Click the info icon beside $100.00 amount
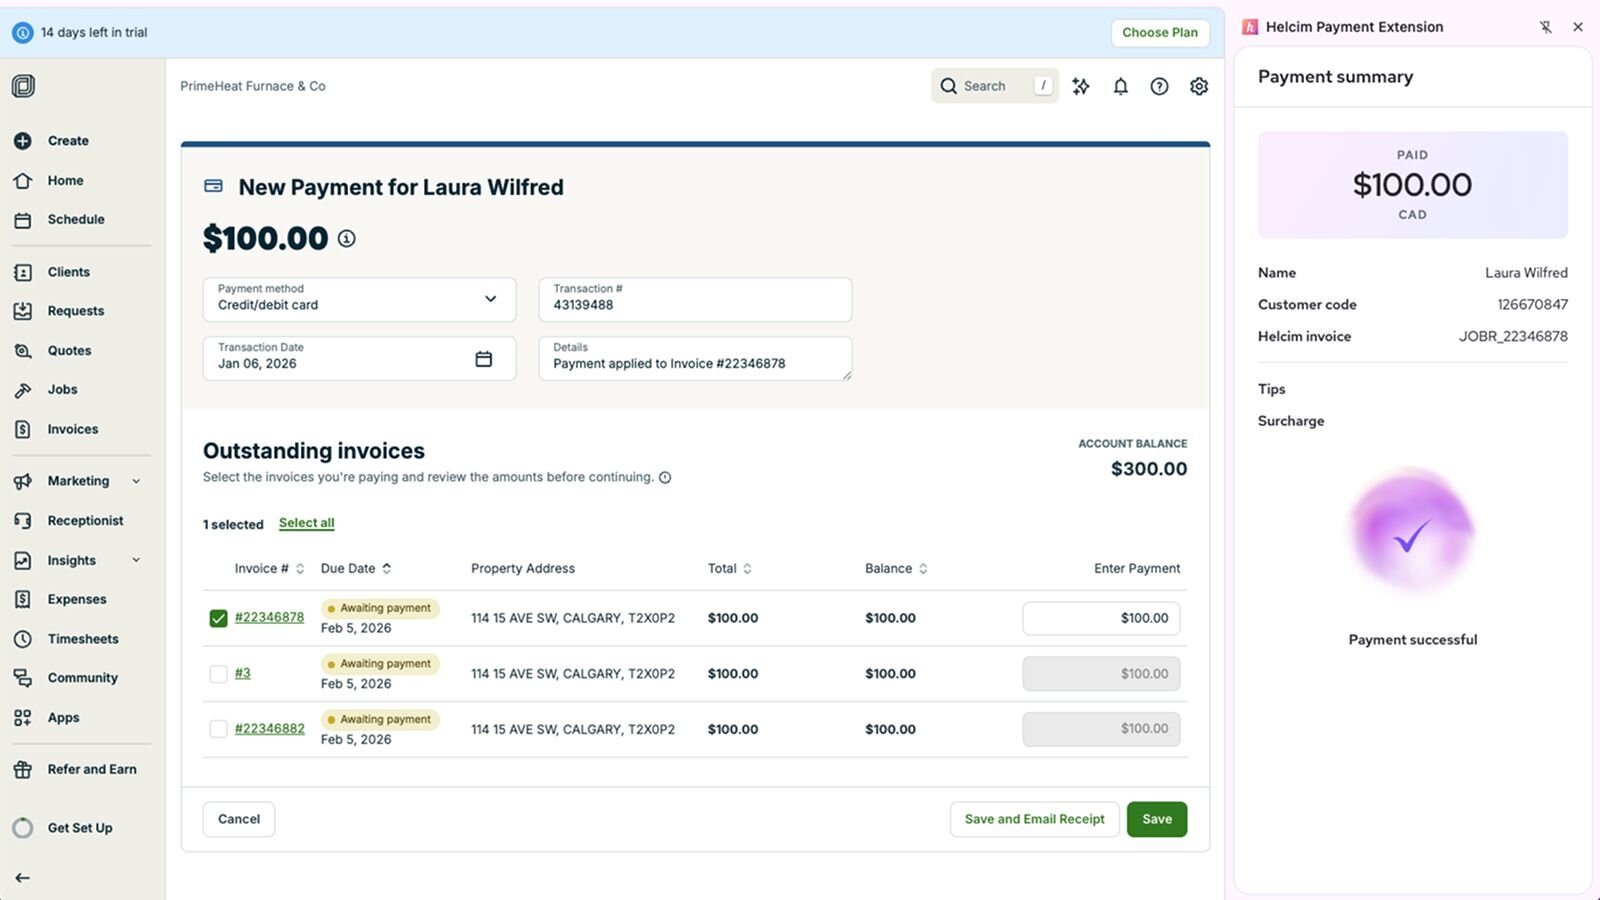The height and width of the screenshot is (900, 1600). click(x=346, y=238)
